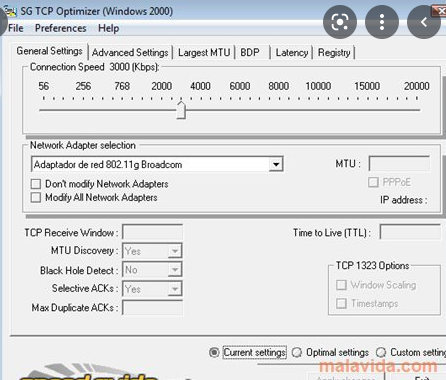The width and height of the screenshot is (446, 380).
Task: Open the Help menu
Action: (108, 28)
